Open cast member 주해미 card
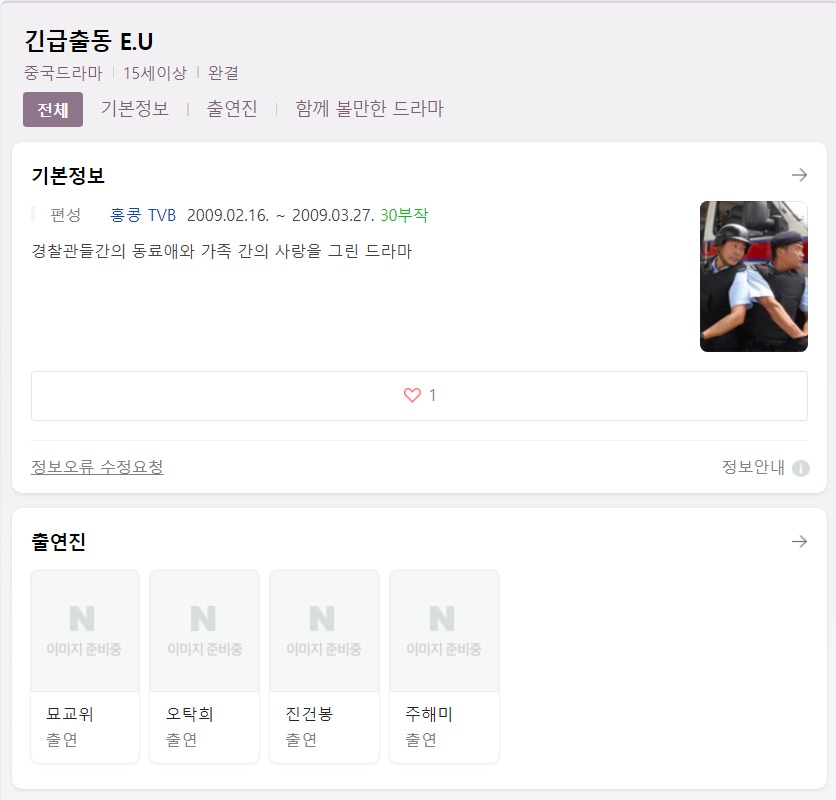Viewport: 836px width, 800px height. pos(444,666)
